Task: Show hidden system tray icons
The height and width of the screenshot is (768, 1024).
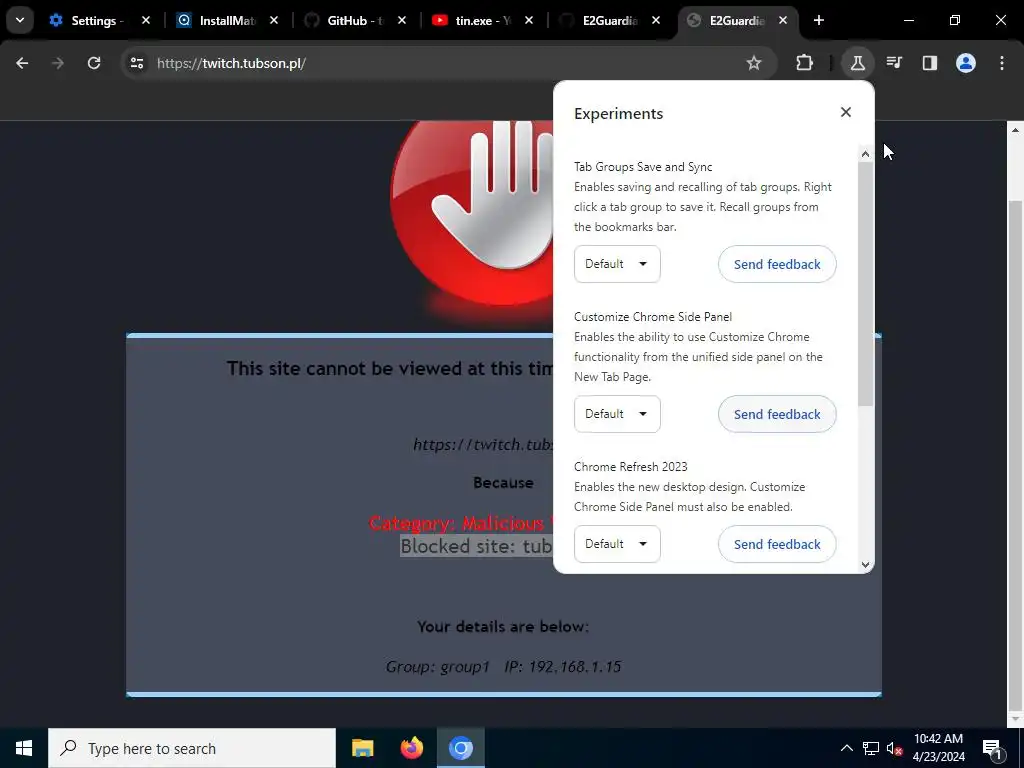Action: tap(846, 748)
